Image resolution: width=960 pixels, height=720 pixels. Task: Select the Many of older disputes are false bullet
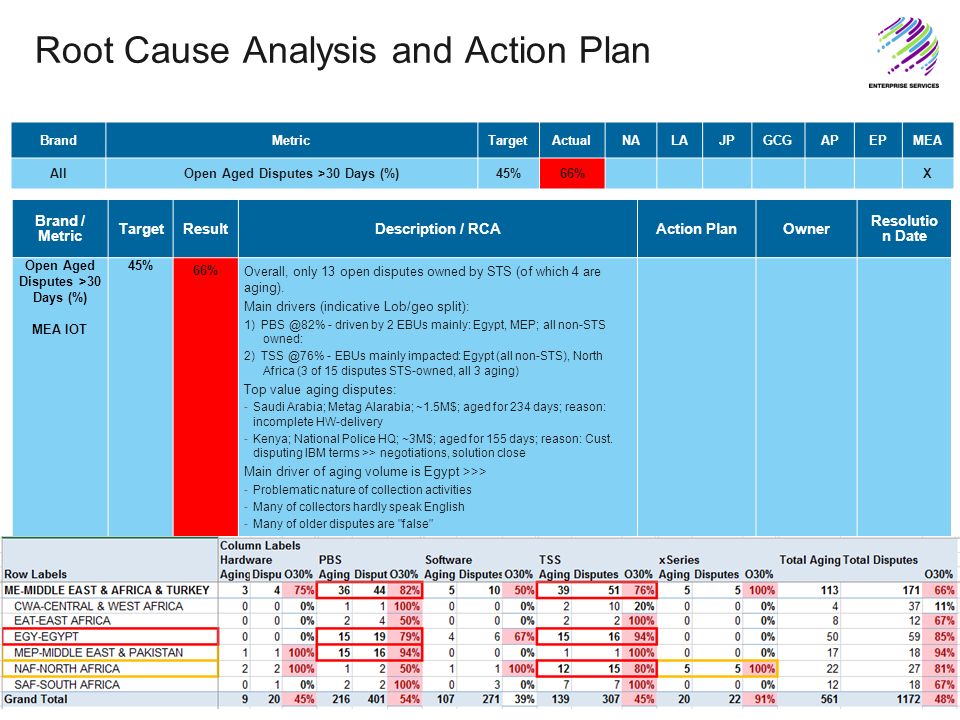[339, 523]
